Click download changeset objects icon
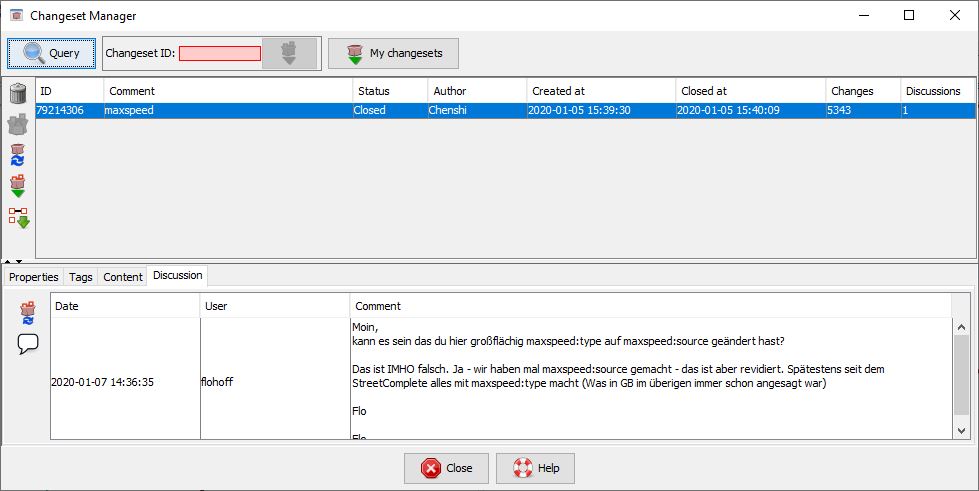 18,217
